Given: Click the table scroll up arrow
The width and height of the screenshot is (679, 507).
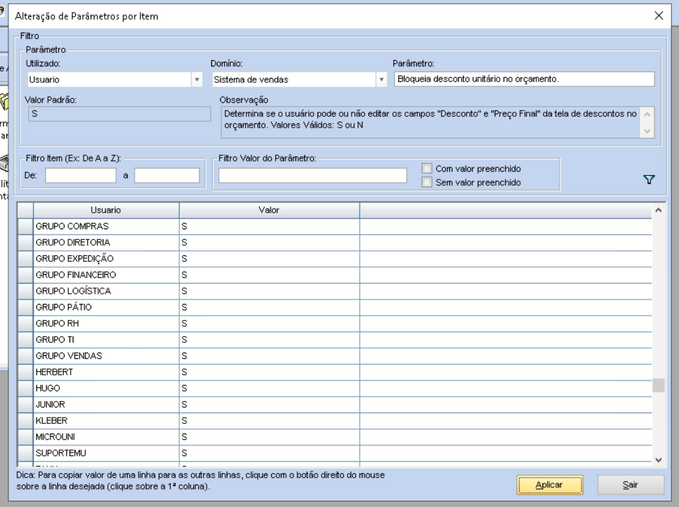Looking at the screenshot, I should click(x=658, y=210).
